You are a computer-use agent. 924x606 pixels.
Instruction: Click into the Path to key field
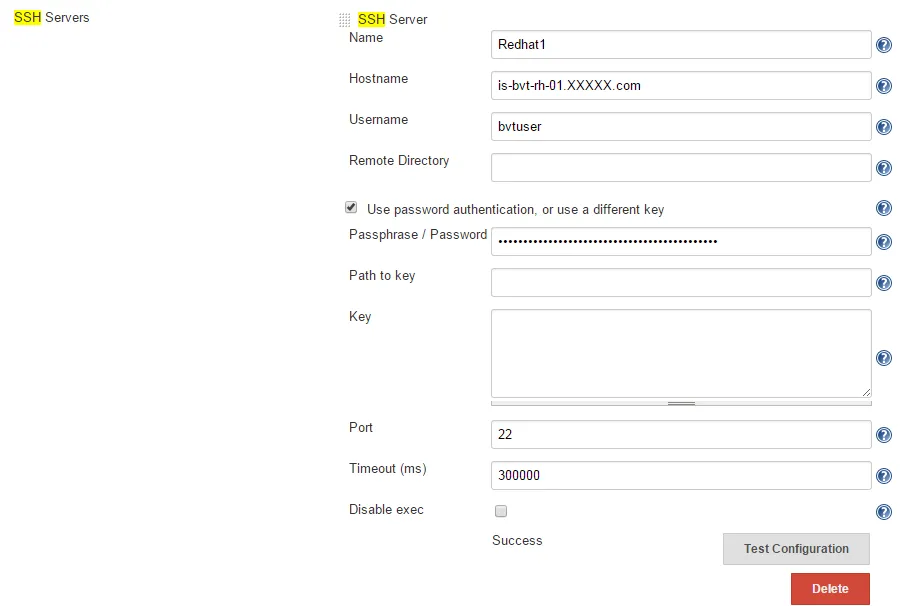[x=681, y=283]
